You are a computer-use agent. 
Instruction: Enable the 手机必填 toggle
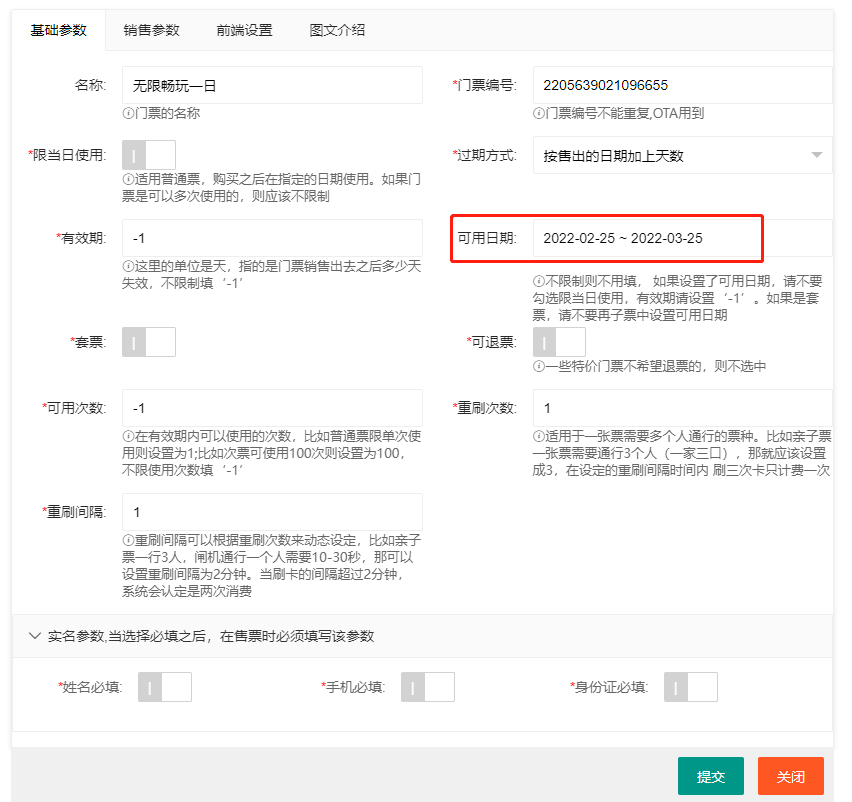[x=428, y=686]
